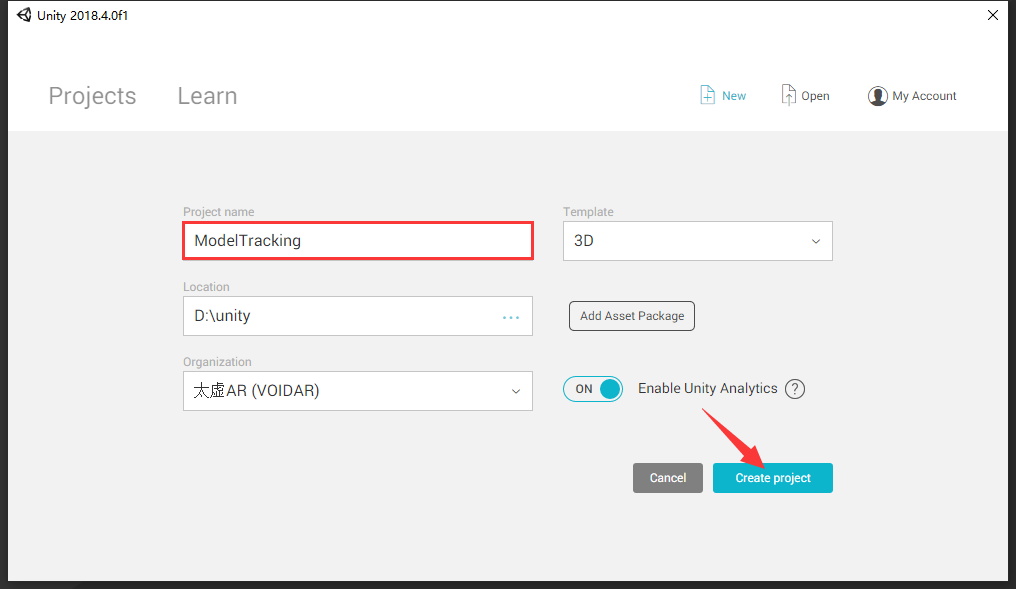This screenshot has width=1016, height=589.
Task: Click the Location label
Action: pyautogui.click(x=206, y=286)
